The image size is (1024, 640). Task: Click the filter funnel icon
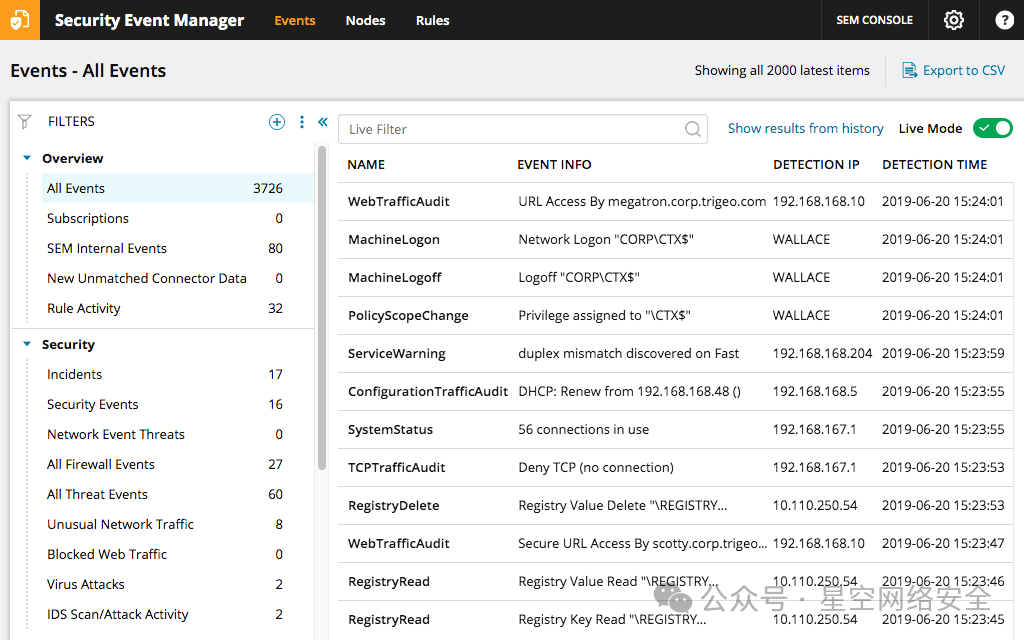point(25,121)
